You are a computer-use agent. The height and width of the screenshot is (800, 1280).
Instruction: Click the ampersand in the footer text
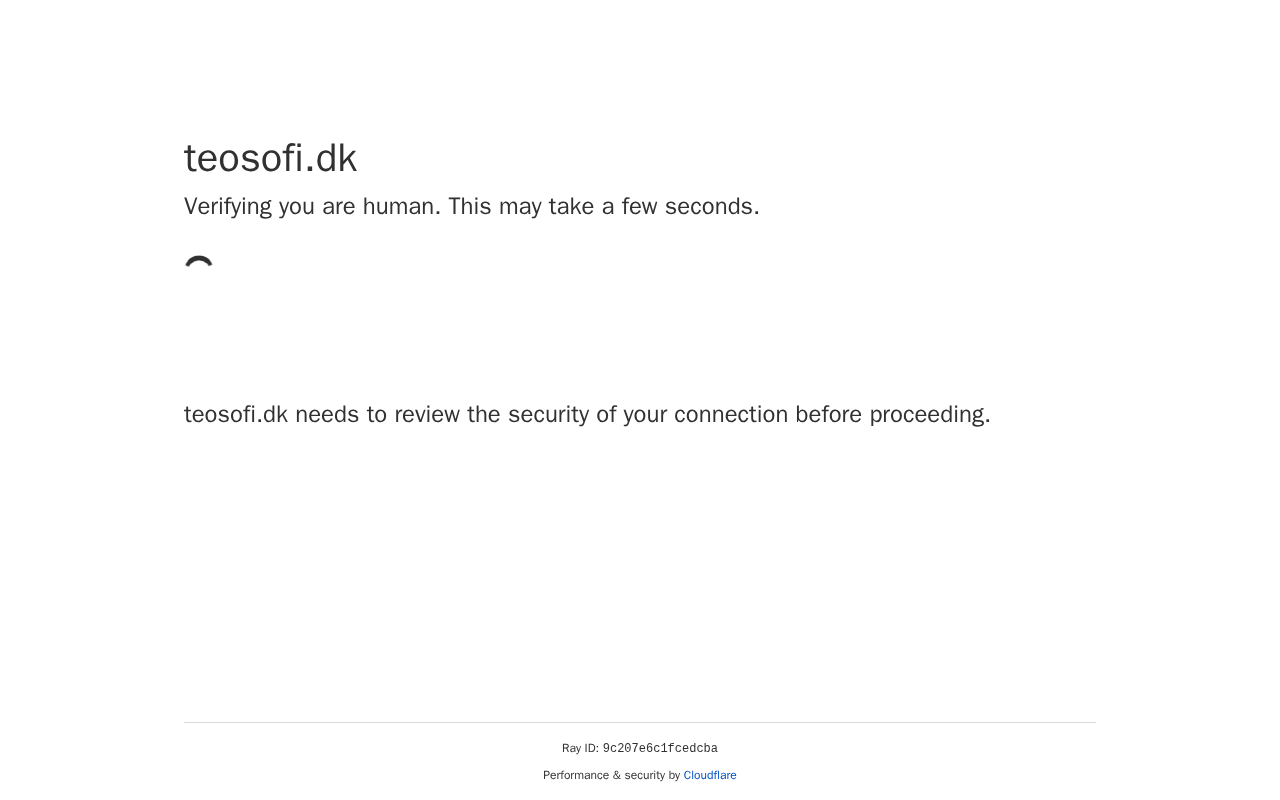coord(616,775)
